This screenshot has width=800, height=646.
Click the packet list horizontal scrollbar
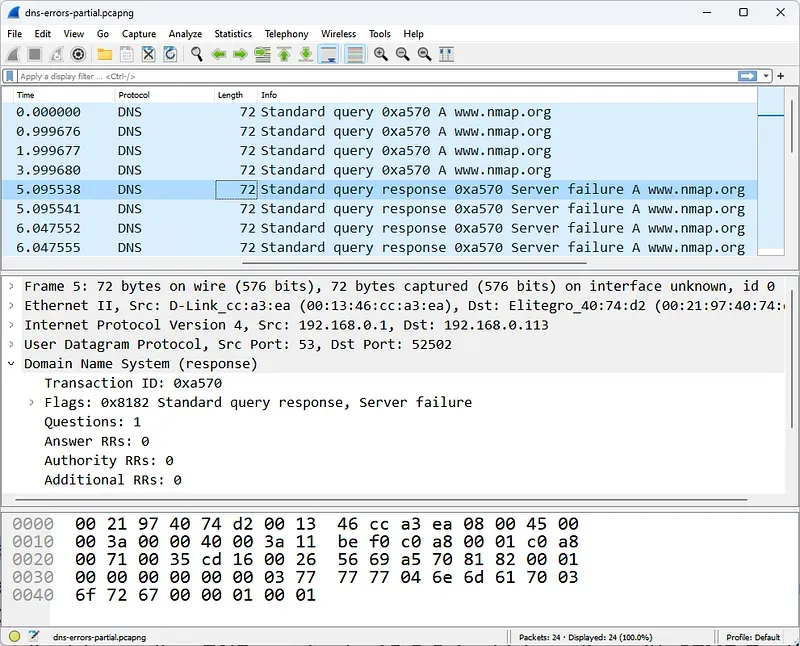pyautogui.click(x=414, y=263)
